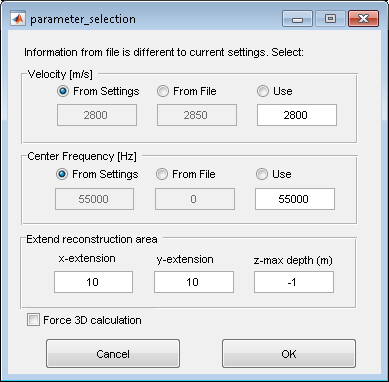The image size is (389, 382).
Task: Click the y-extension input field
Action: point(194,282)
